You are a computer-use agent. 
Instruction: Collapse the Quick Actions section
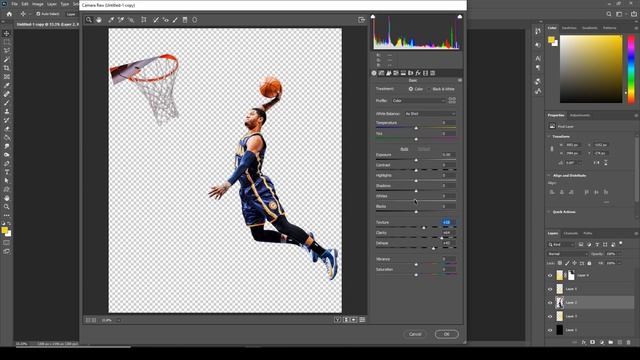[x=549, y=212]
